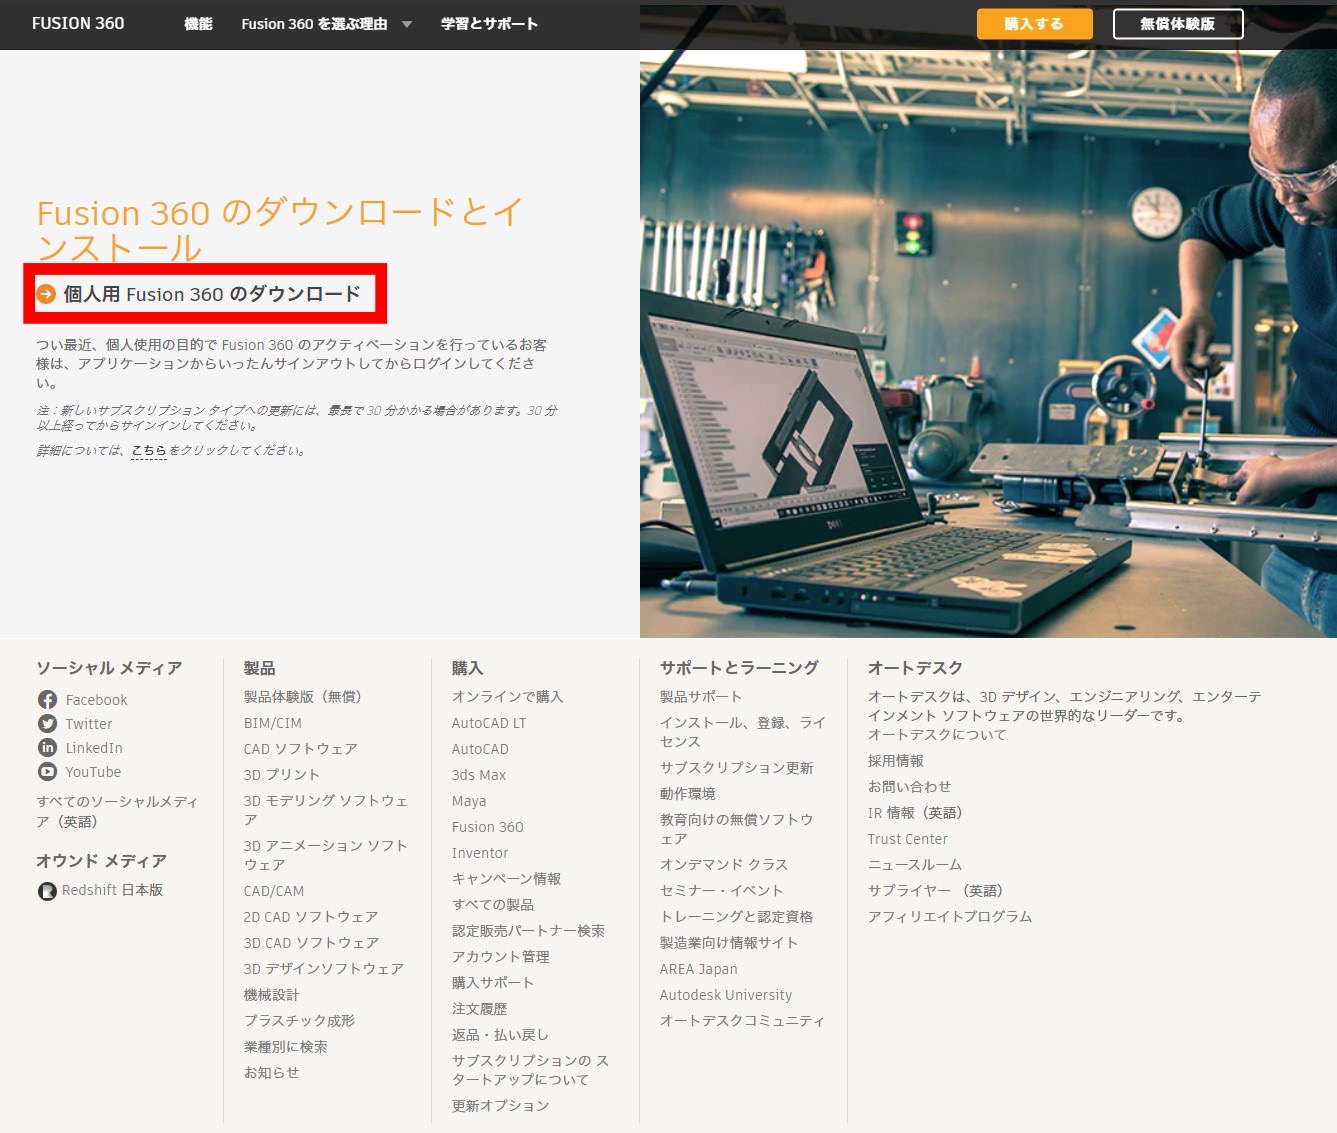This screenshot has width=1337, height=1133.
Task: Click the FUSION 360 logo text
Action: click(x=78, y=23)
